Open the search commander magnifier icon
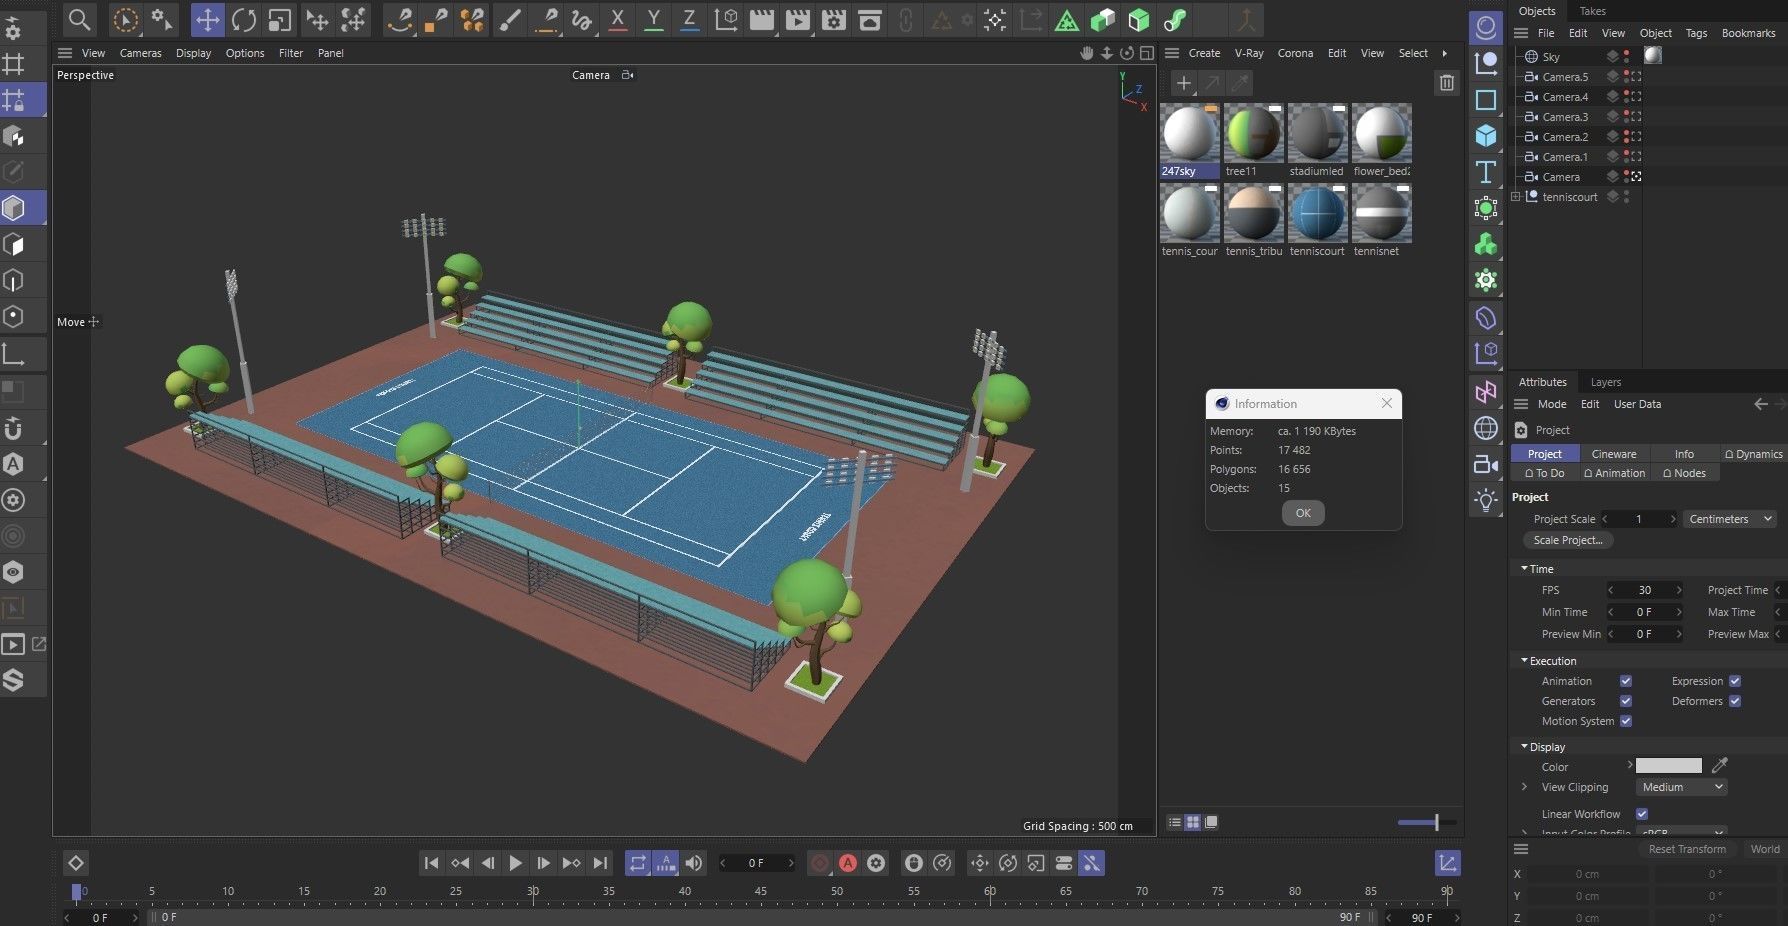This screenshot has width=1788, height=926. coord(80,19)
